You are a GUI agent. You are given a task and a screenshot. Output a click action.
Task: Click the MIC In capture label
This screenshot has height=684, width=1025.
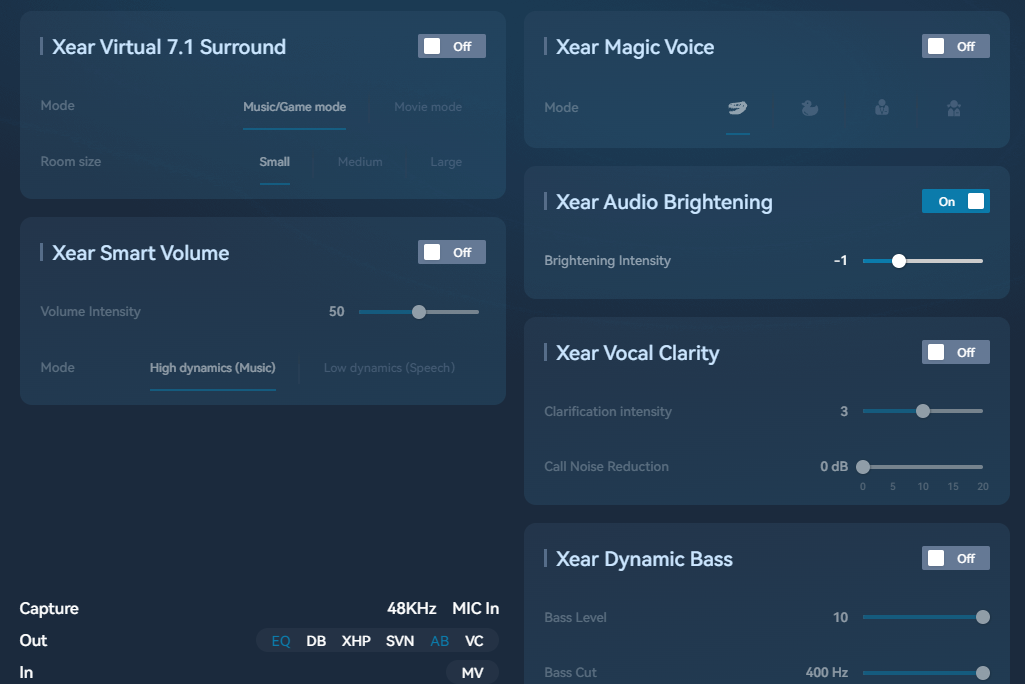tap(475, 609)
